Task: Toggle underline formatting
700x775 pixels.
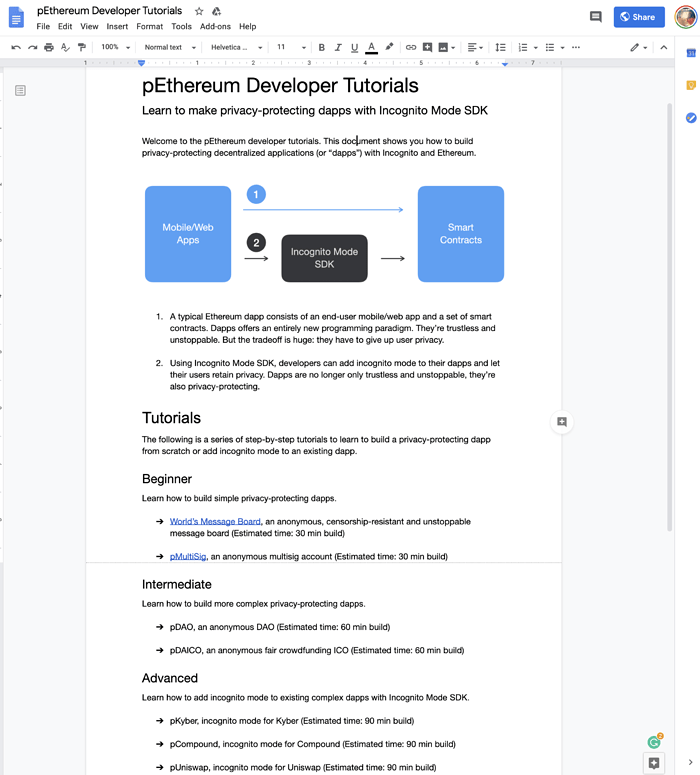Action: pyautogui.click(x=354, y=47)
